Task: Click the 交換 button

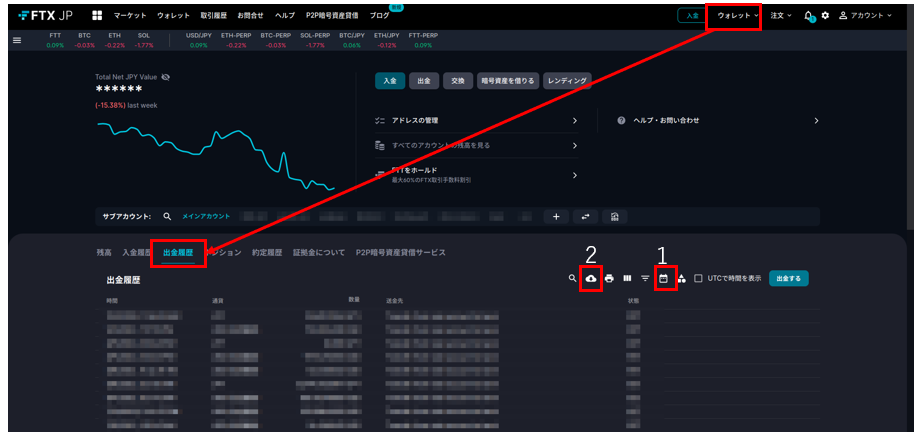Action: click(458, 81)
